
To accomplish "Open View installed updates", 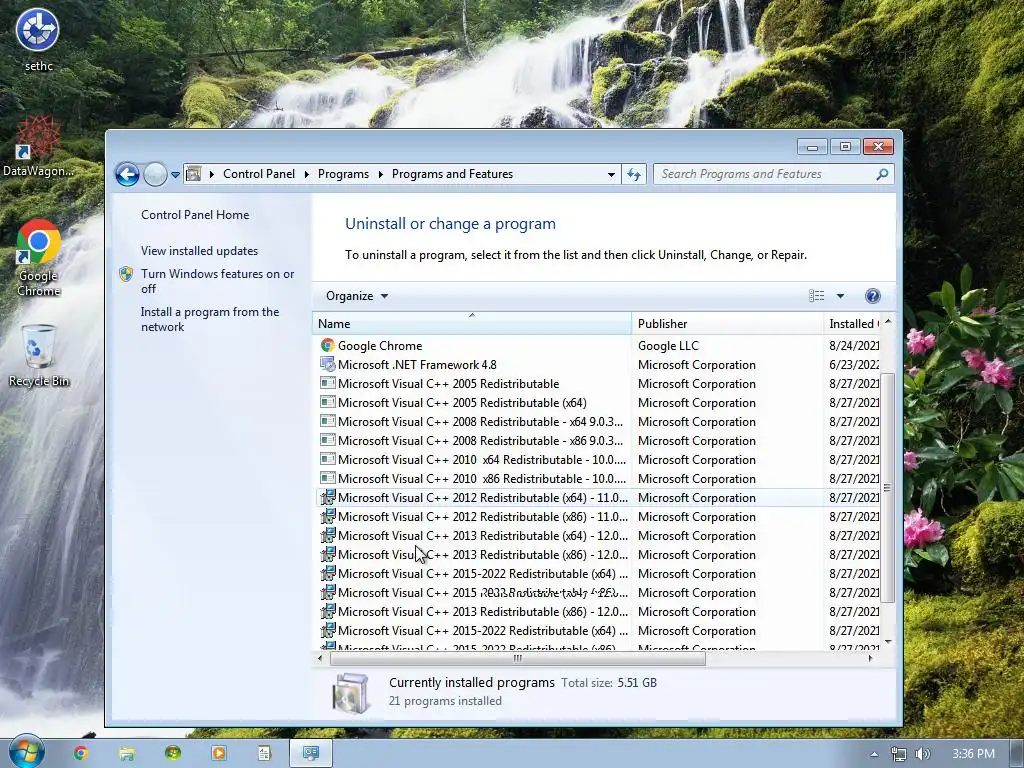I will 199,251.
